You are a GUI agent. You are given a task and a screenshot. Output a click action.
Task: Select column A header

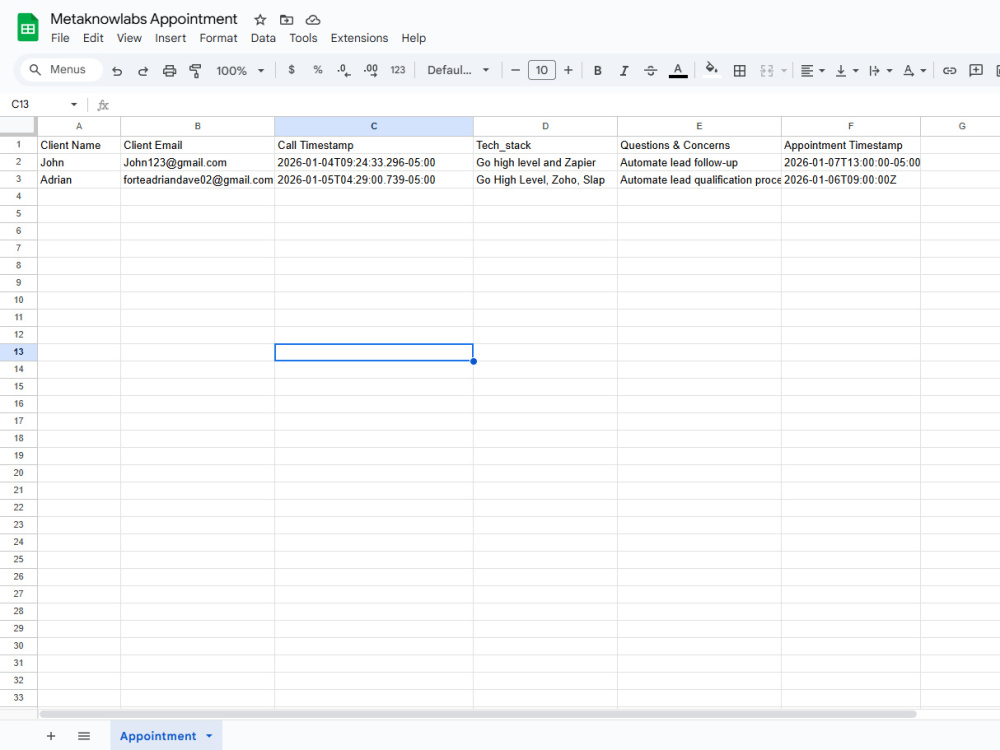(79, 126)
